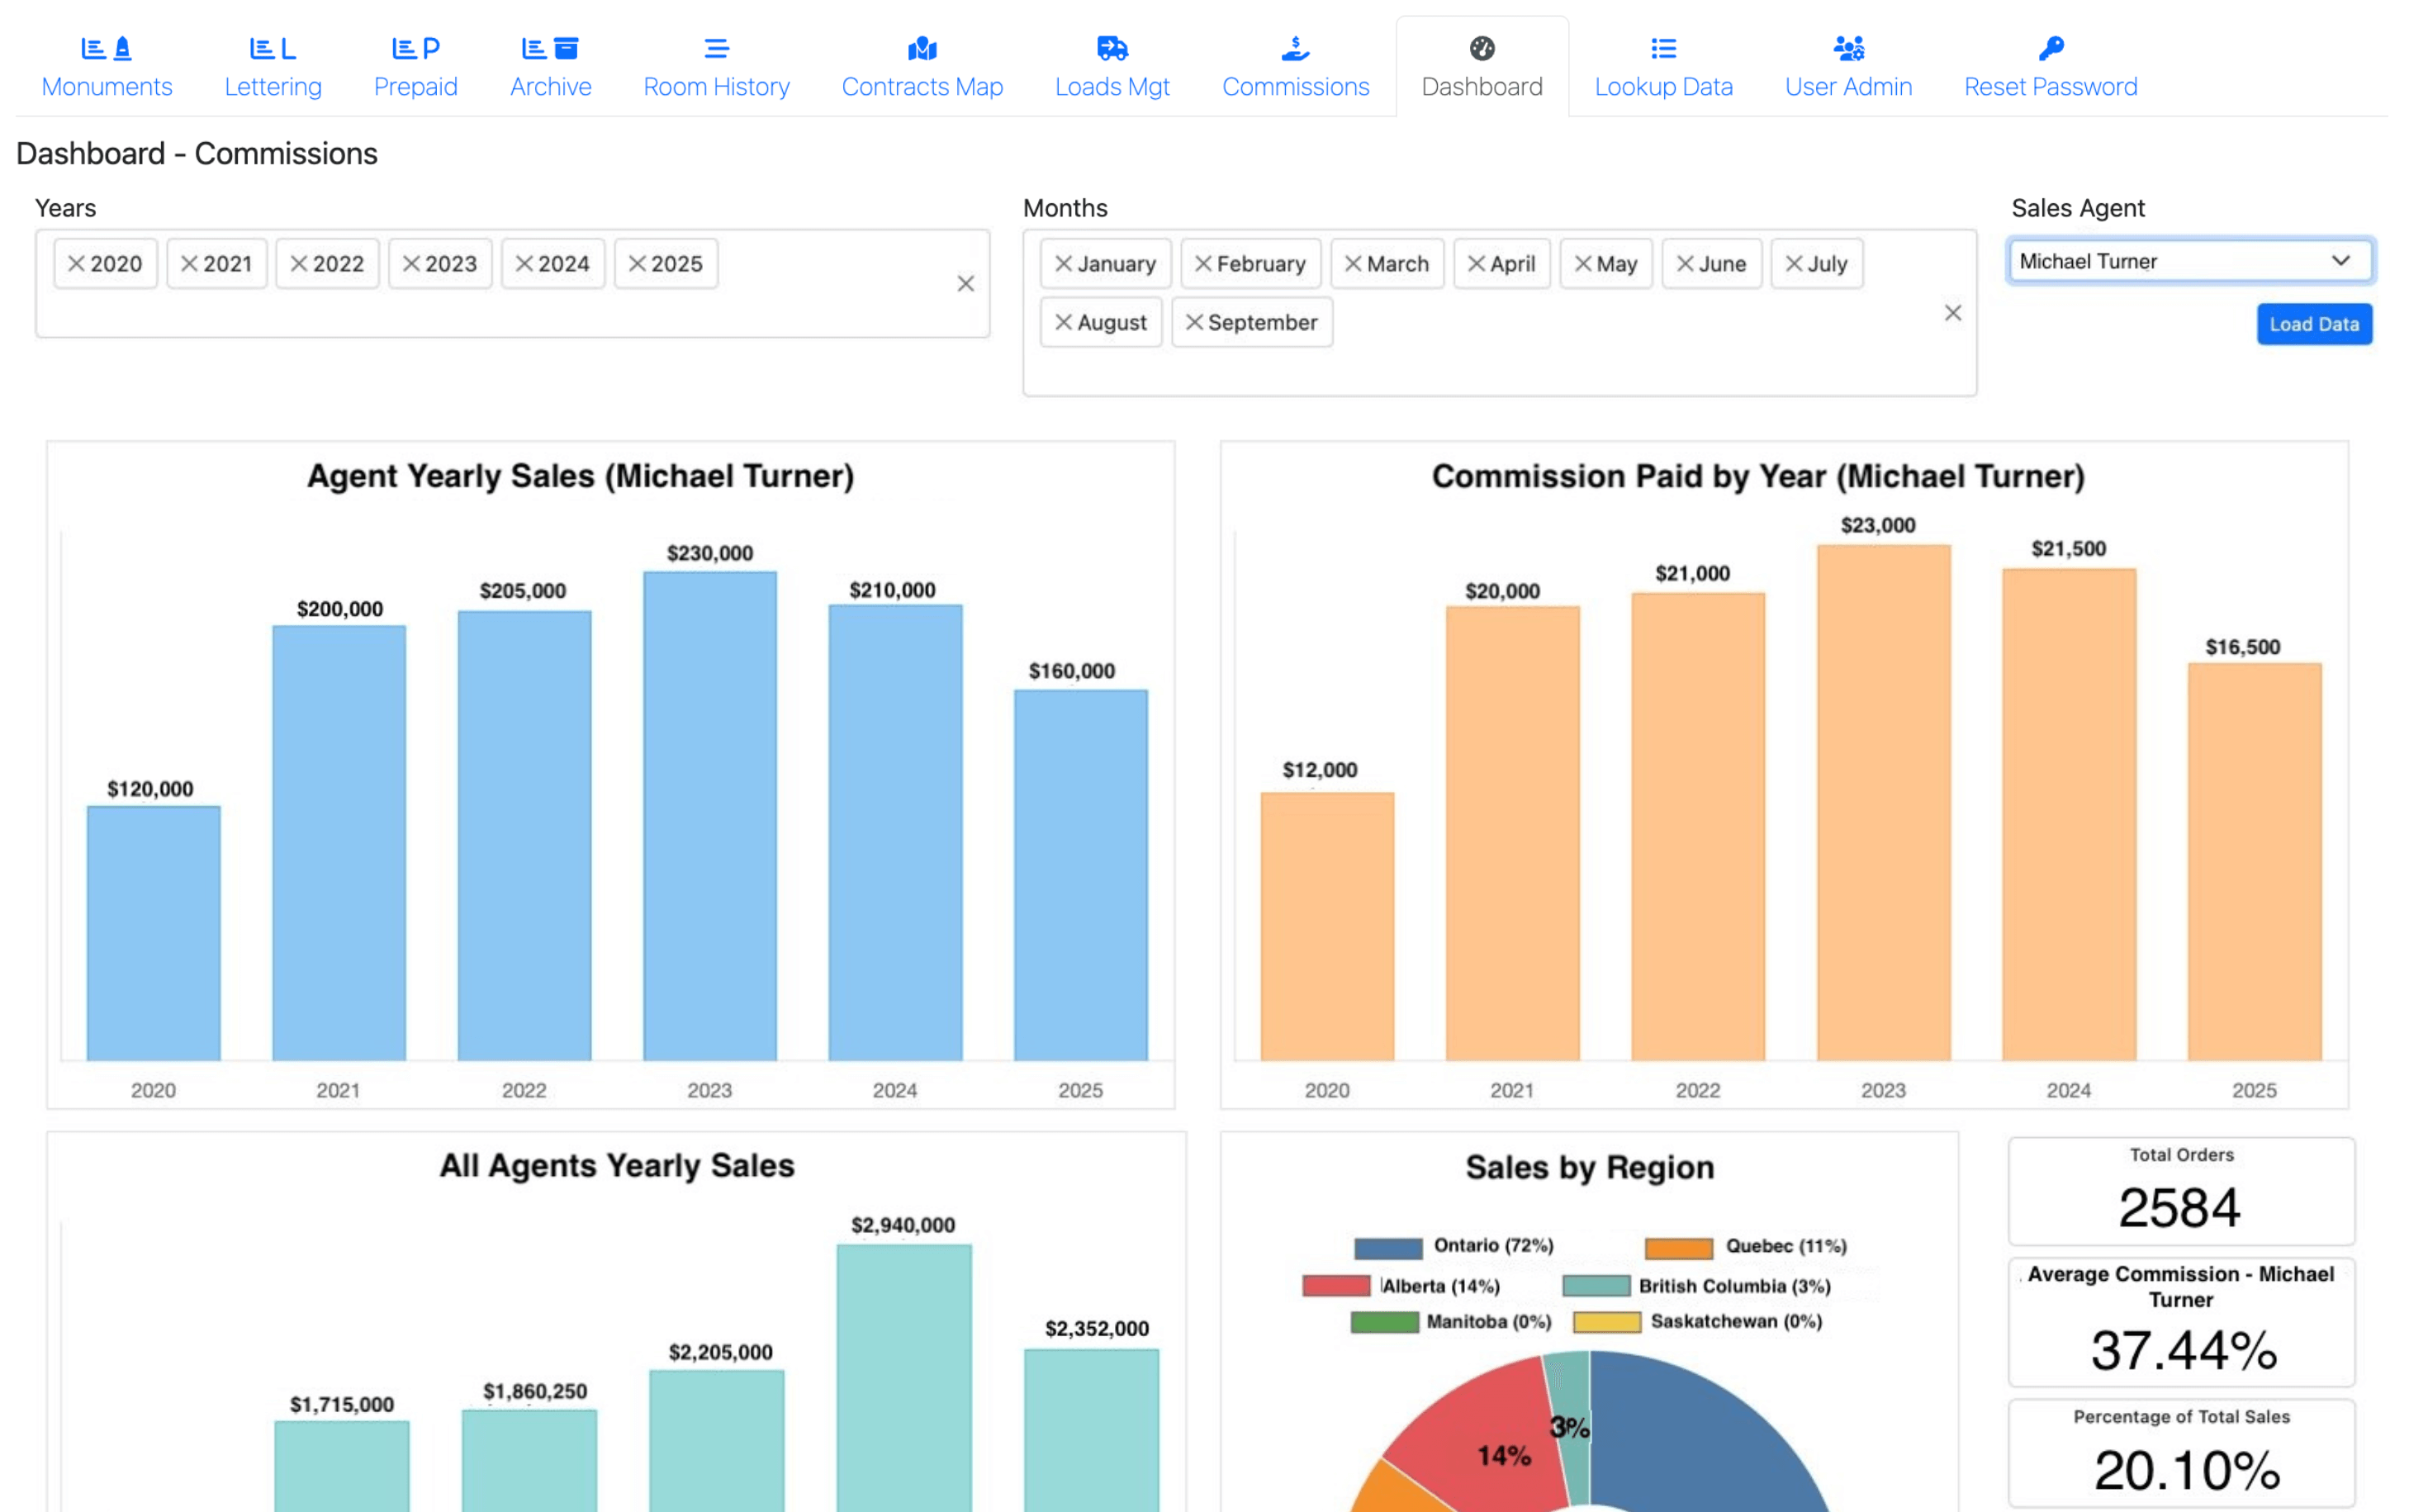Clear all selected months with the X control
Viewport: 2428px width, 1512px height.
click(x=1953, y=313)
